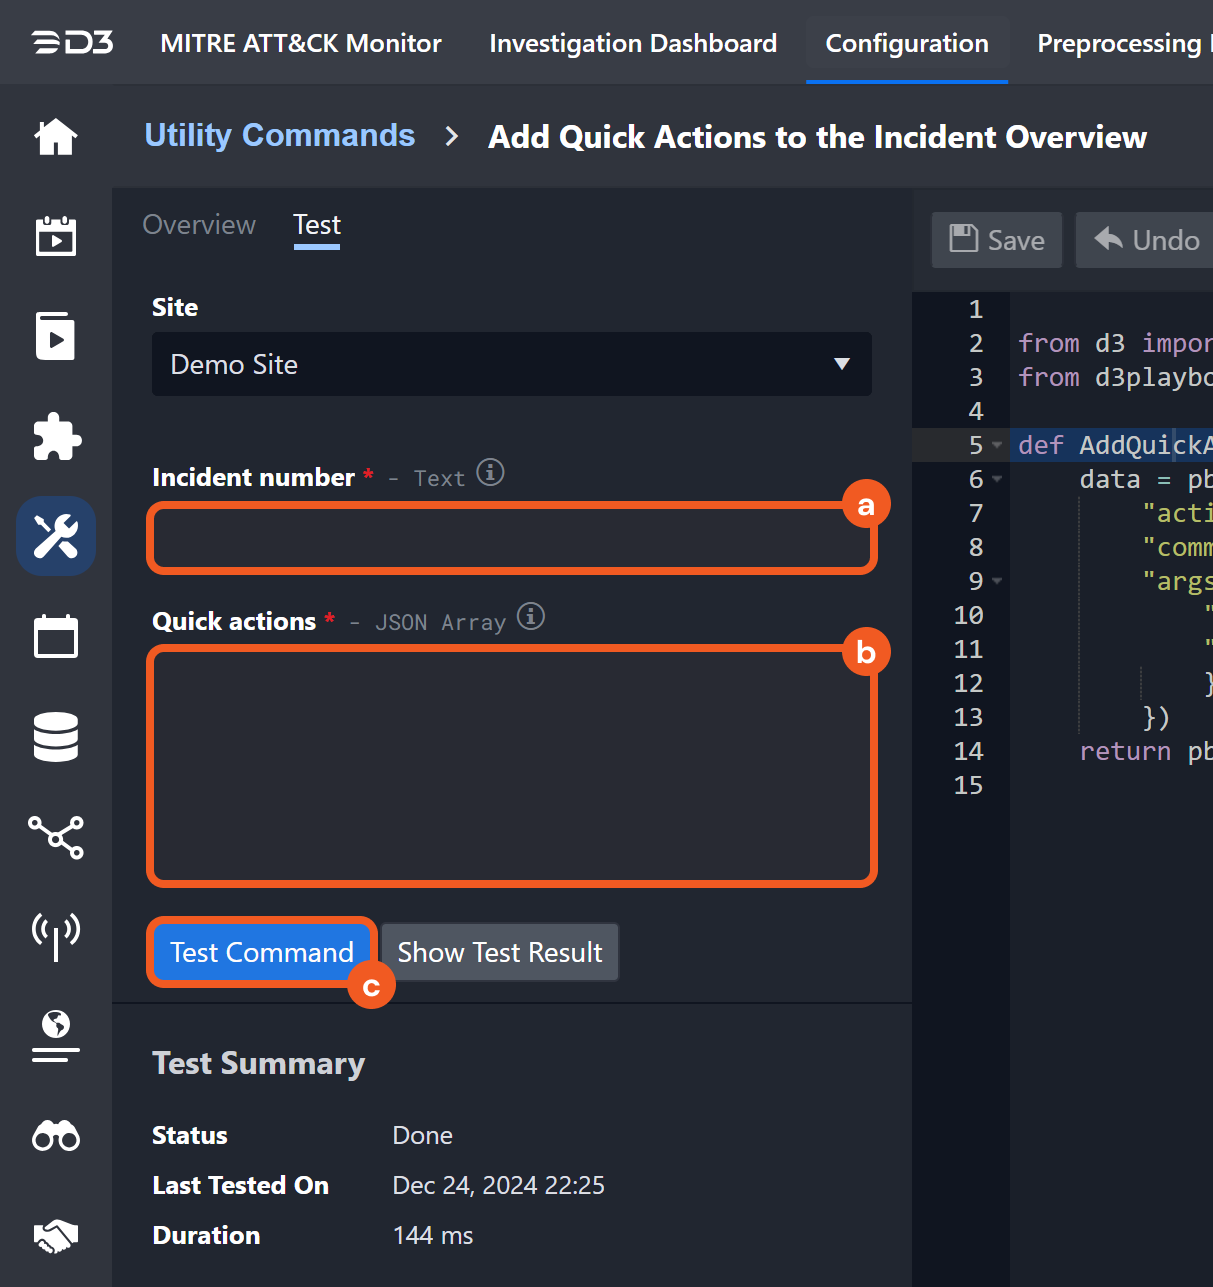
Task: Open the blank calendar sidebar icon
Action: point(56,636)
